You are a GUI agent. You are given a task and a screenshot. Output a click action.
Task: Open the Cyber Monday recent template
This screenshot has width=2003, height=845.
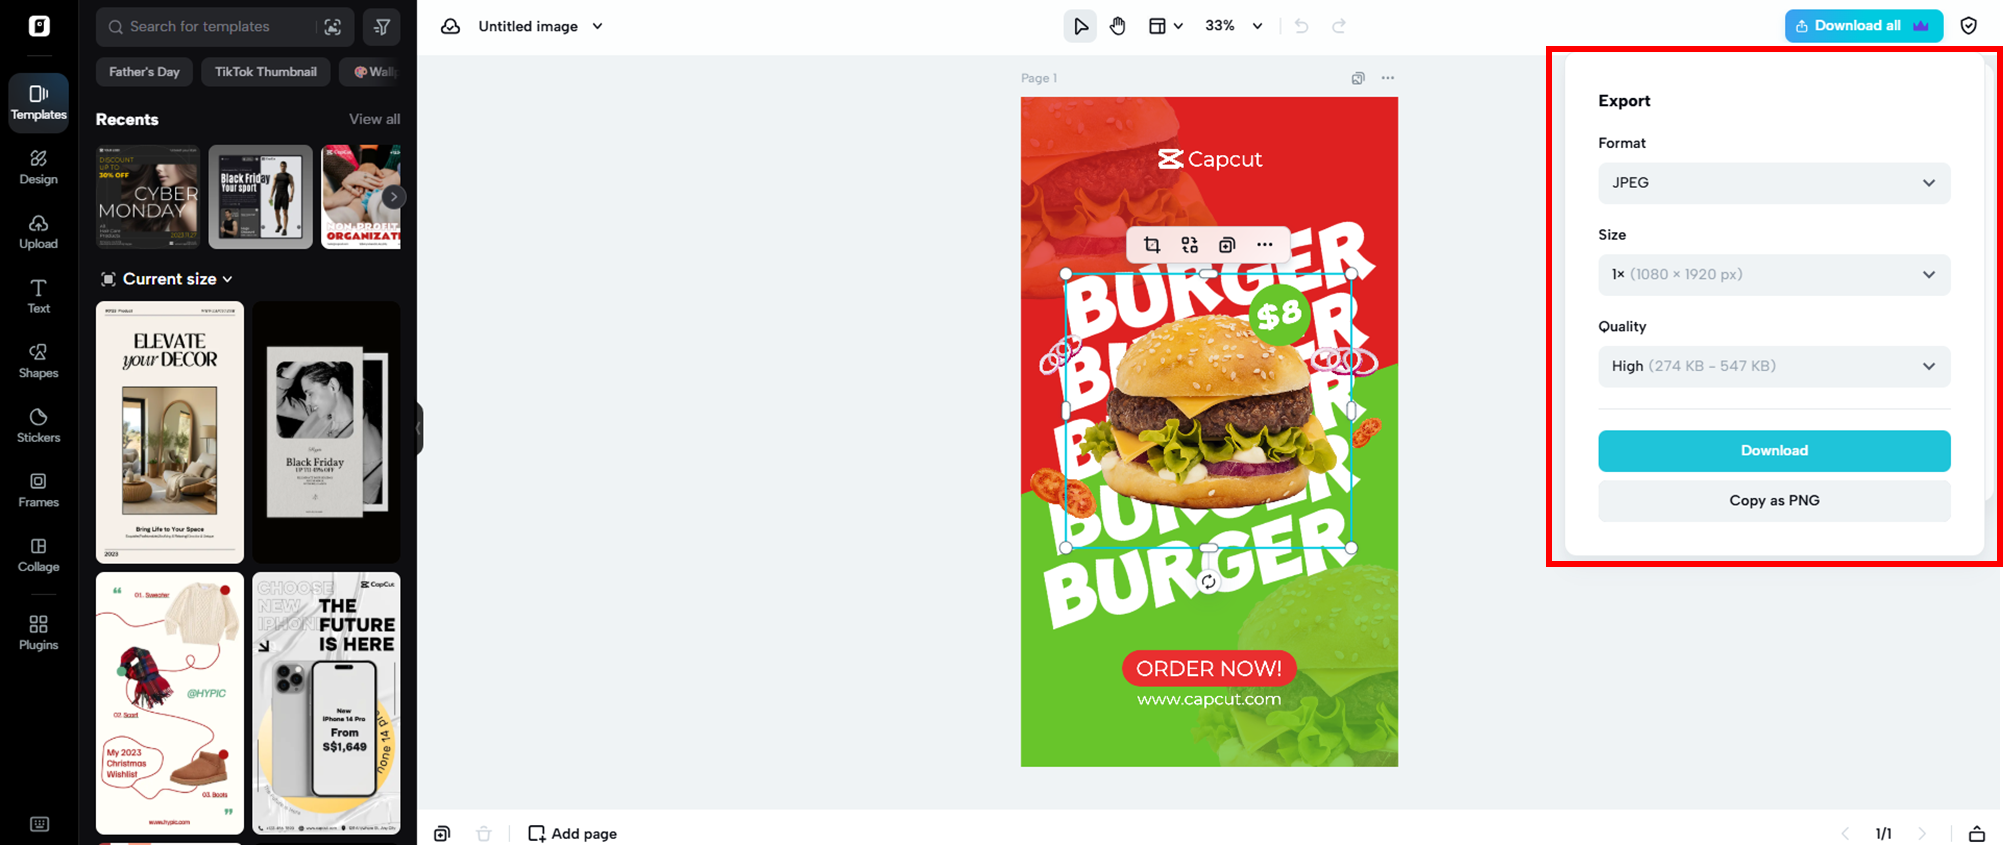148,197
